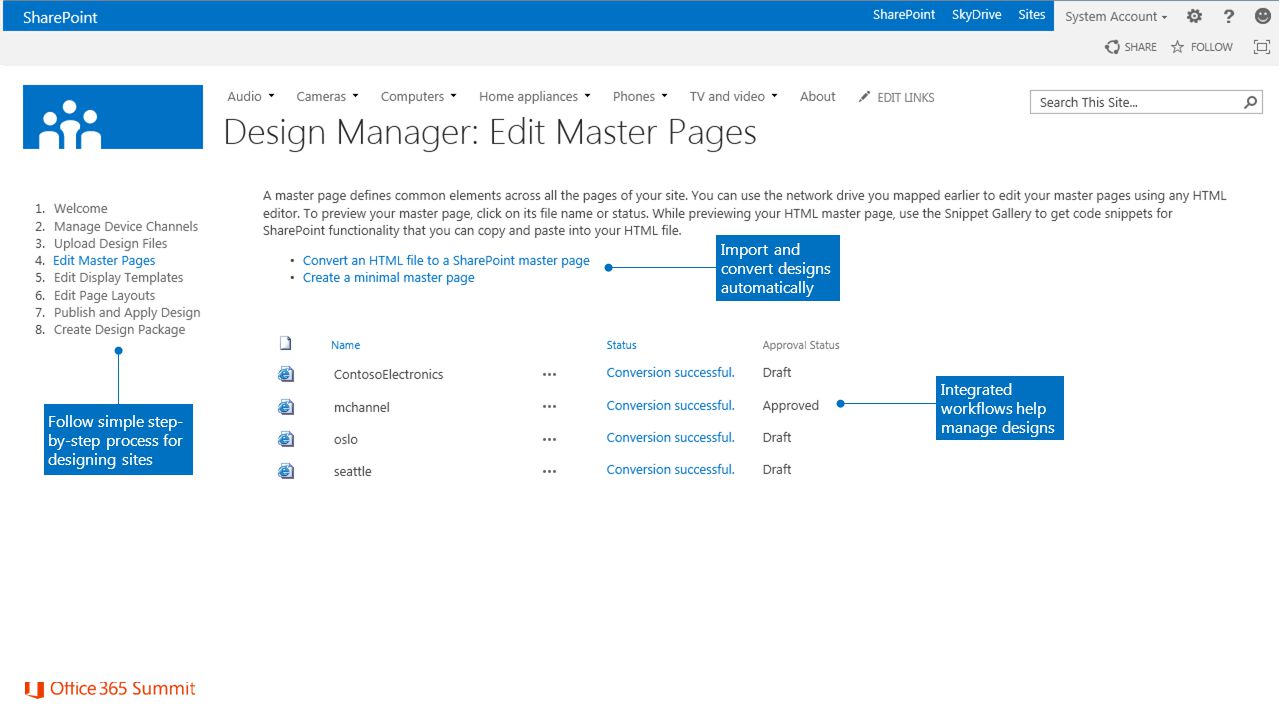Follow this site with star icon
This screenshot has width=1280, height=720.
[x=1178, y=47]
